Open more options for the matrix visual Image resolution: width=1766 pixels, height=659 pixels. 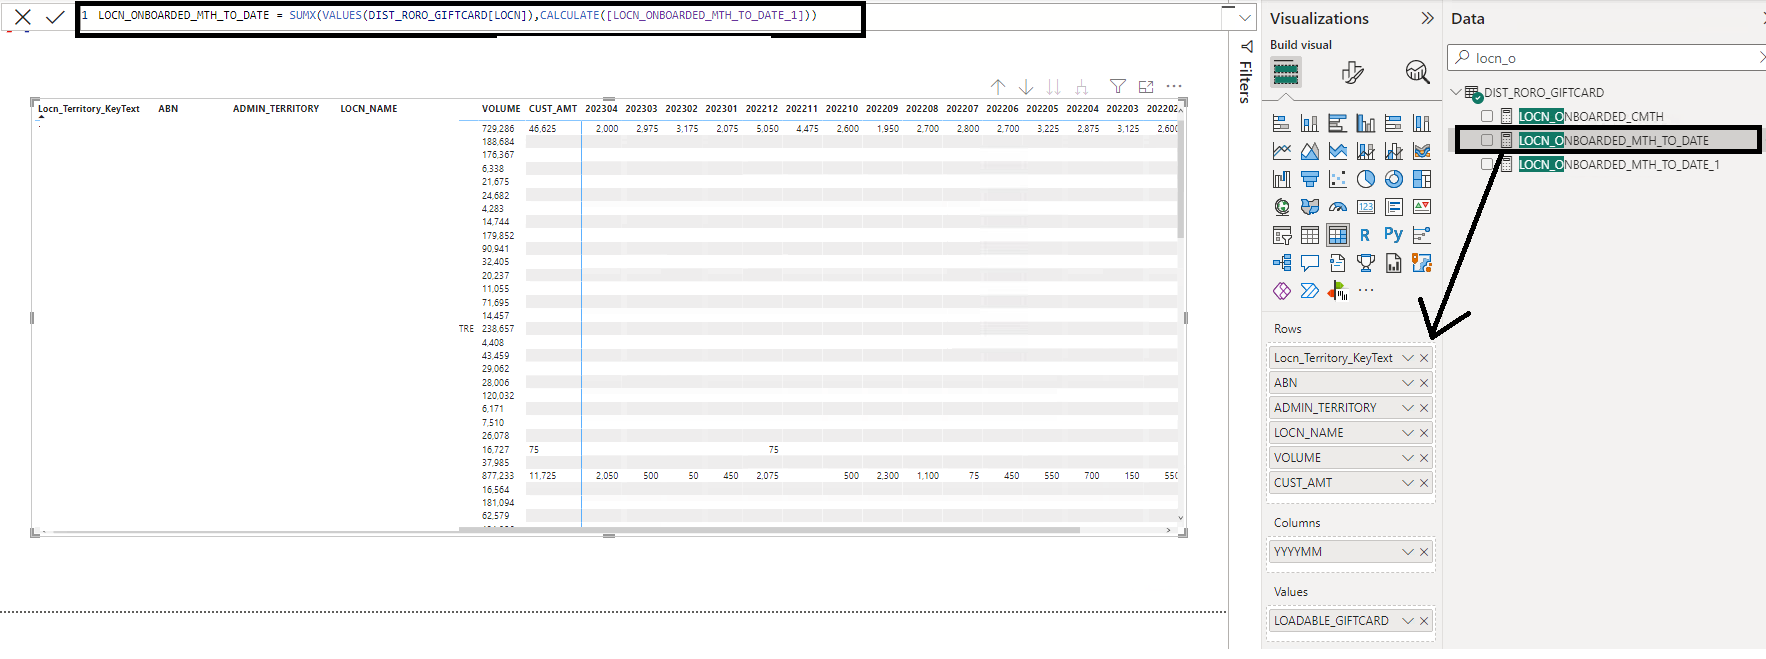tap(1174, 87)
